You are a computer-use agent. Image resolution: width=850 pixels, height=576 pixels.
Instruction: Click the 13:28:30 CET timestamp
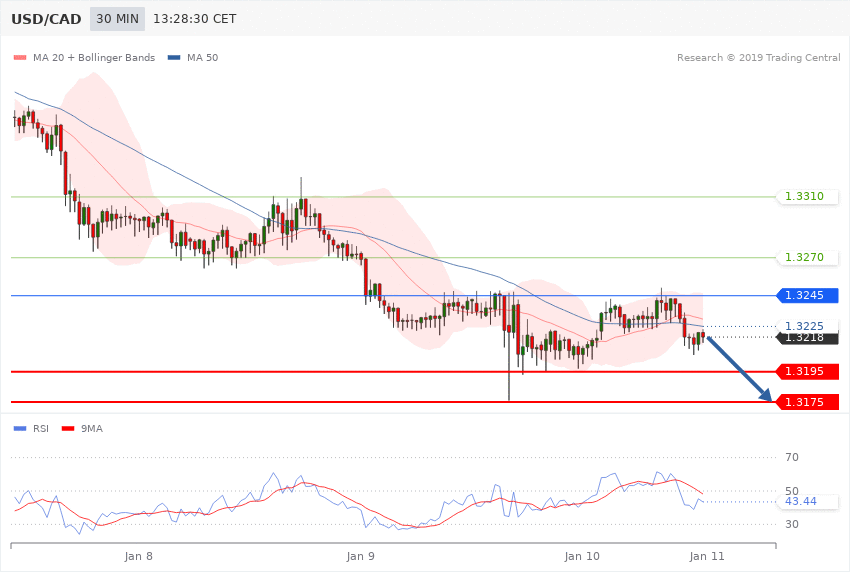(x=195, y=19)
